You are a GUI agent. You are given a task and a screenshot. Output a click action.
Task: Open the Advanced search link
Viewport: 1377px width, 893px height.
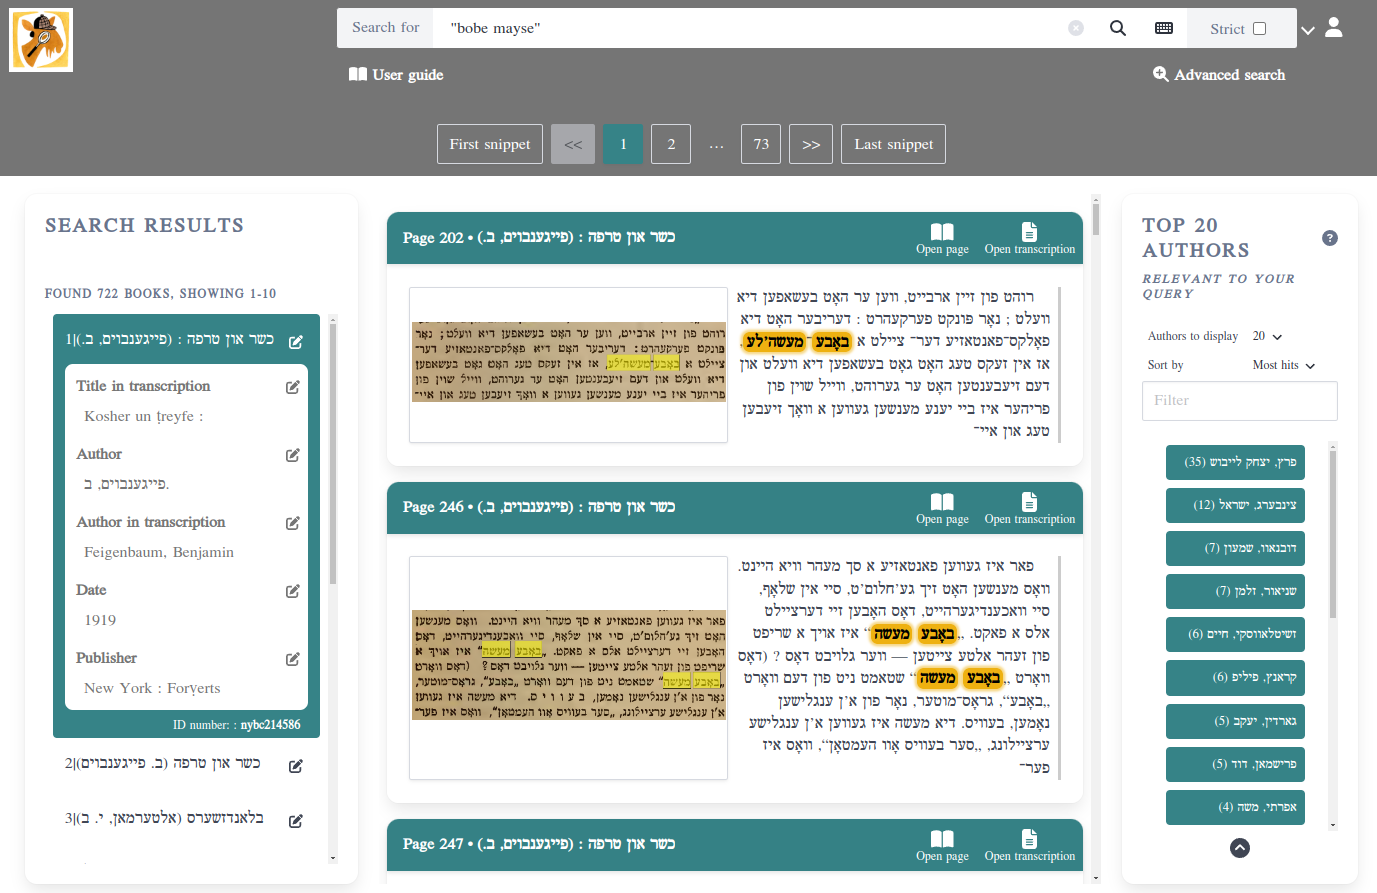(x=1219, y=75)
